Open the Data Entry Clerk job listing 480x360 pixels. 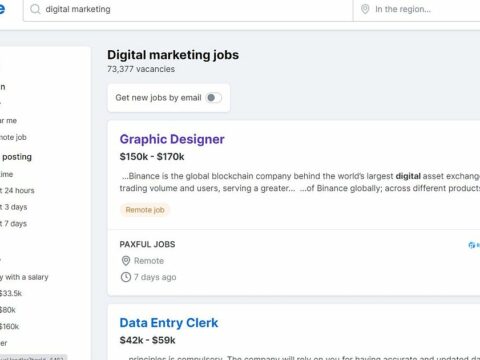click(x=169, y=323)
